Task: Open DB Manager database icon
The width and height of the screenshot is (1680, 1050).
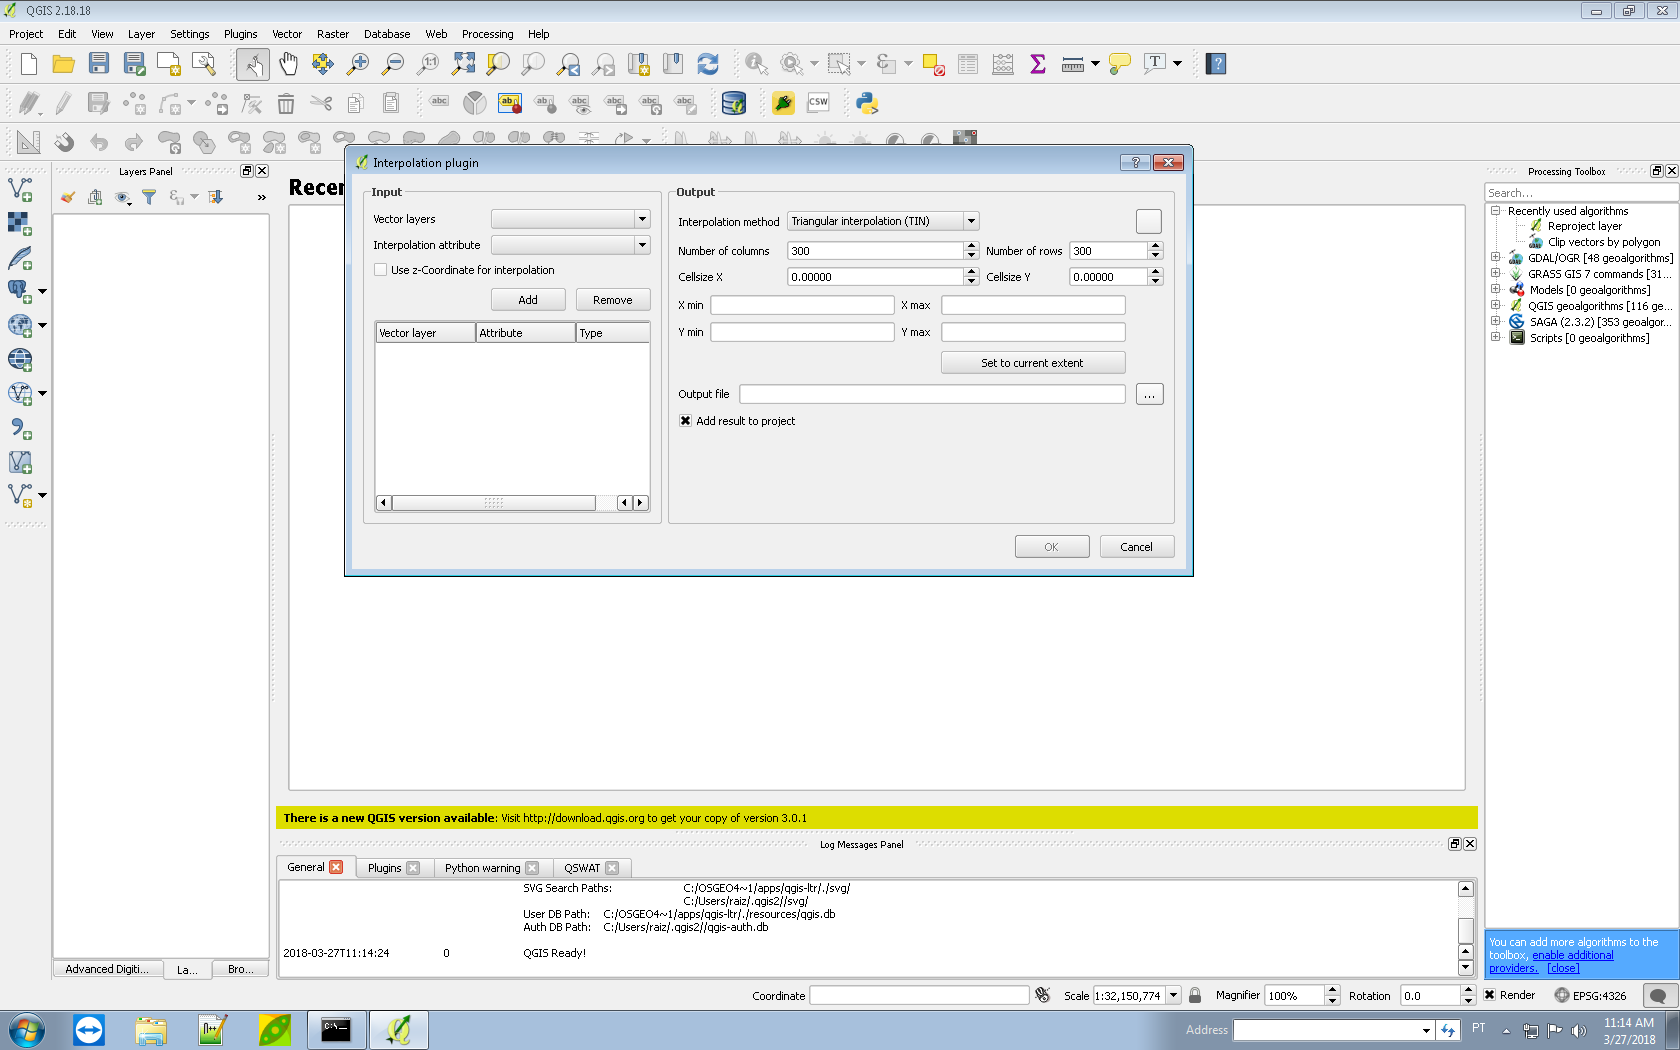Action: [733, 103]
